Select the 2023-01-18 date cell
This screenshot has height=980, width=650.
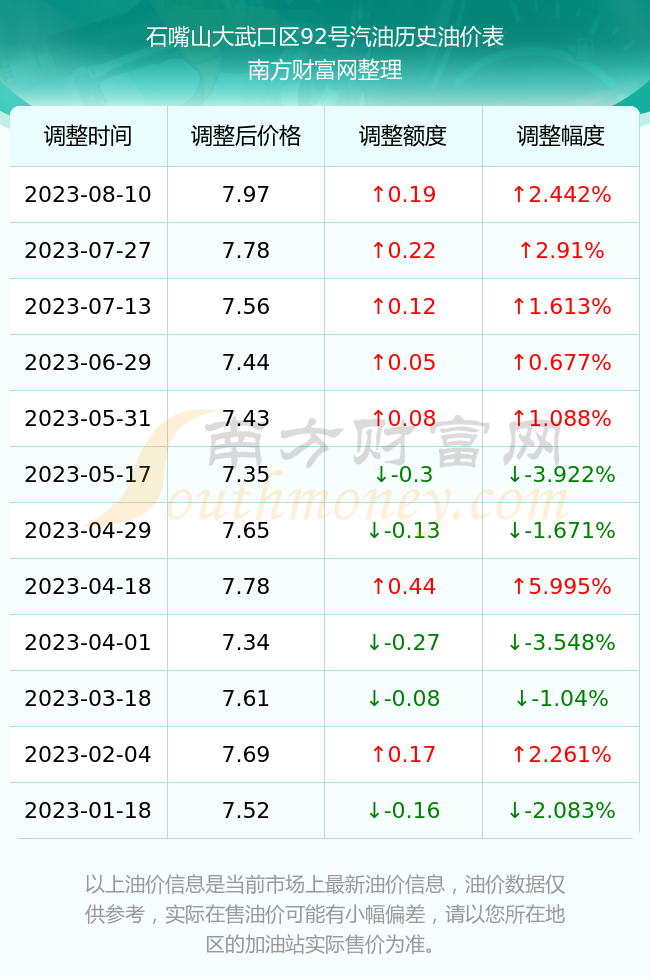click(x=88, y=811)
